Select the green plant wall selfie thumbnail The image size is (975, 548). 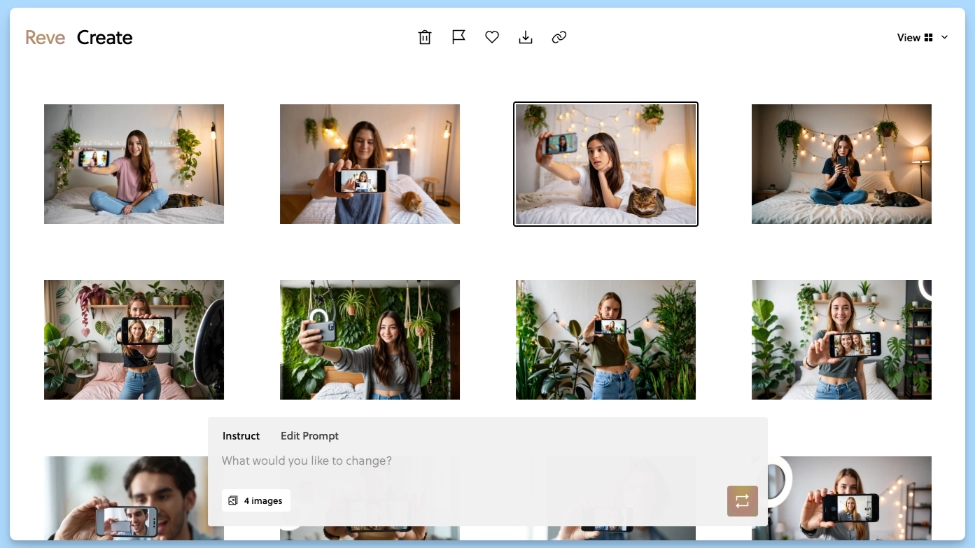click(370, 340)
